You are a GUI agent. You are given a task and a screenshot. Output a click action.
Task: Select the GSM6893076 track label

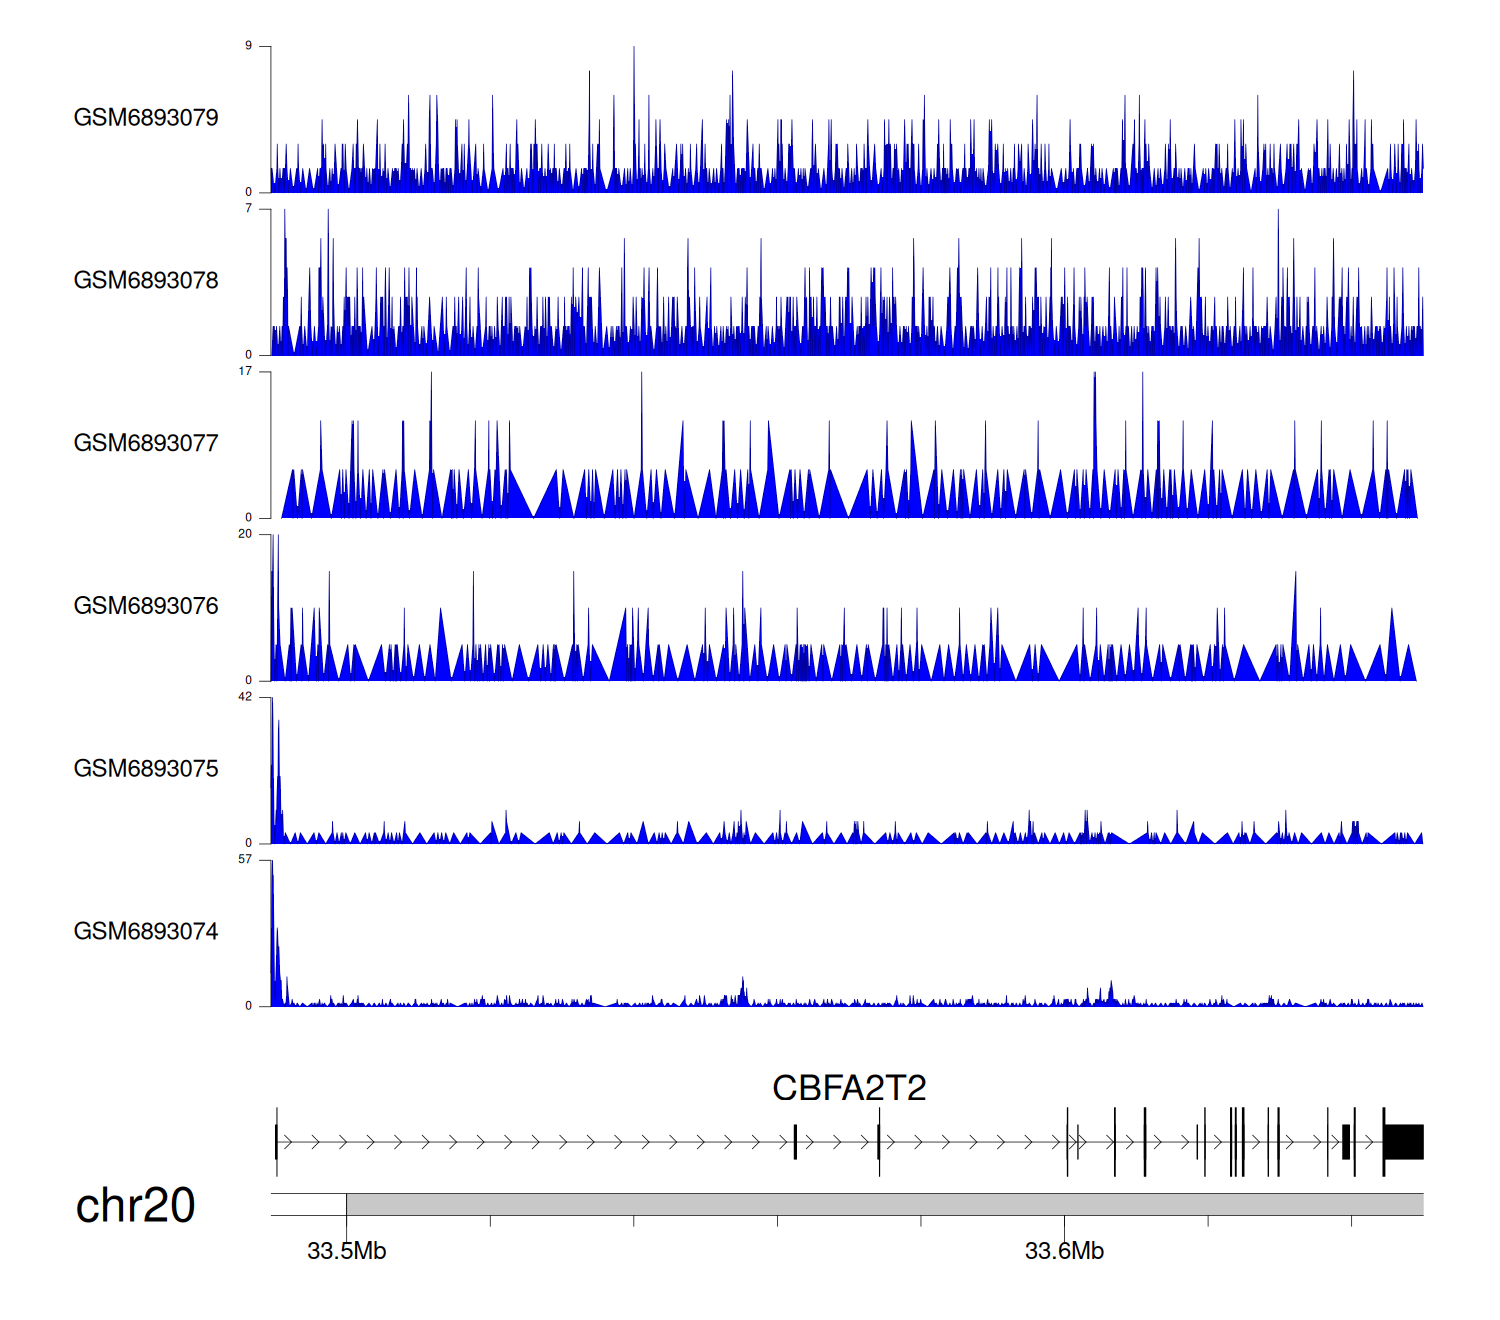[146, 606]
